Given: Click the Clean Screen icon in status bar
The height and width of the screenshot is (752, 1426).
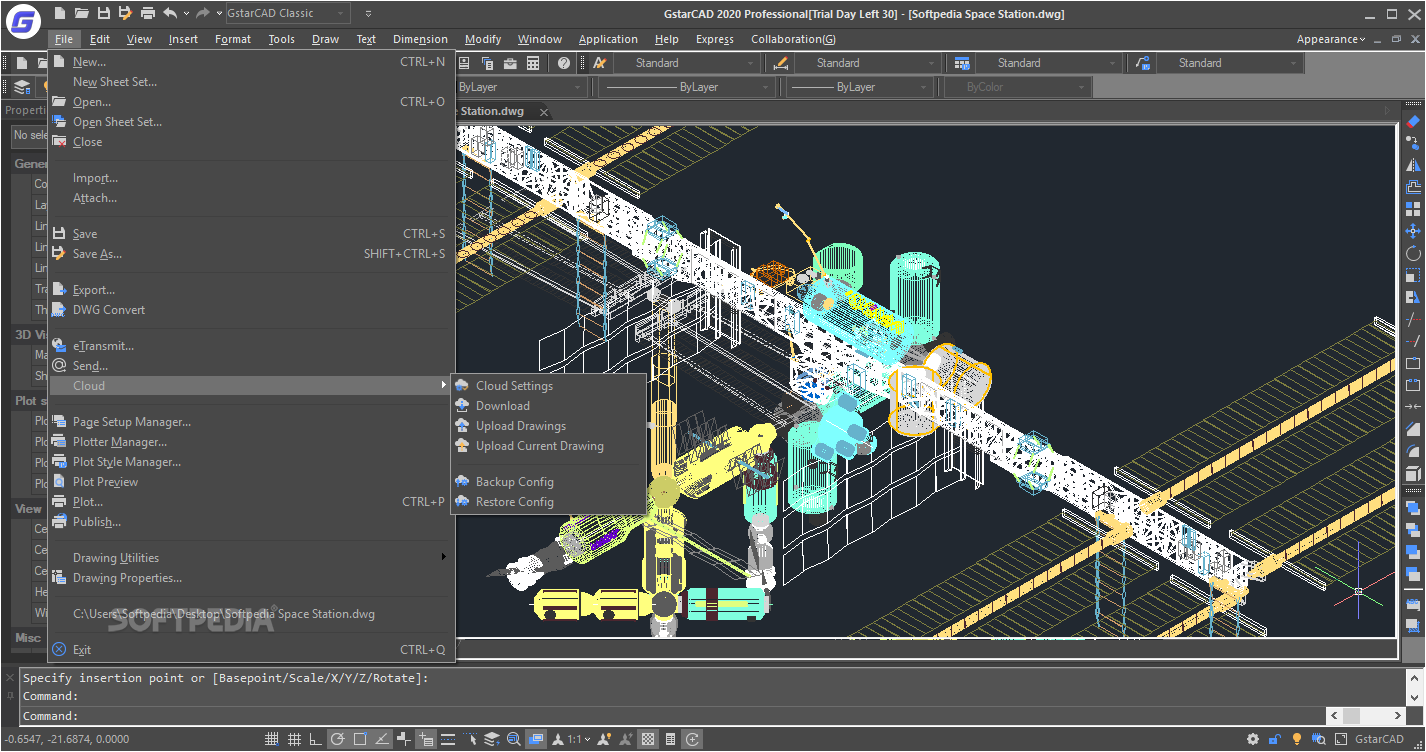Looking at the screenshot, I should (1341, 739).
